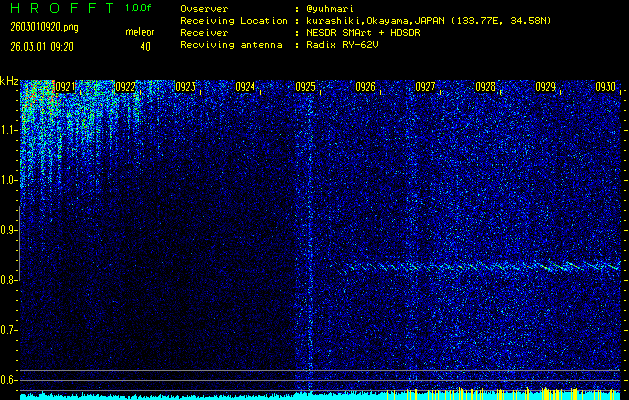Click the Receiving Location value kurashiki,Okayama,JAPAN

376,21
